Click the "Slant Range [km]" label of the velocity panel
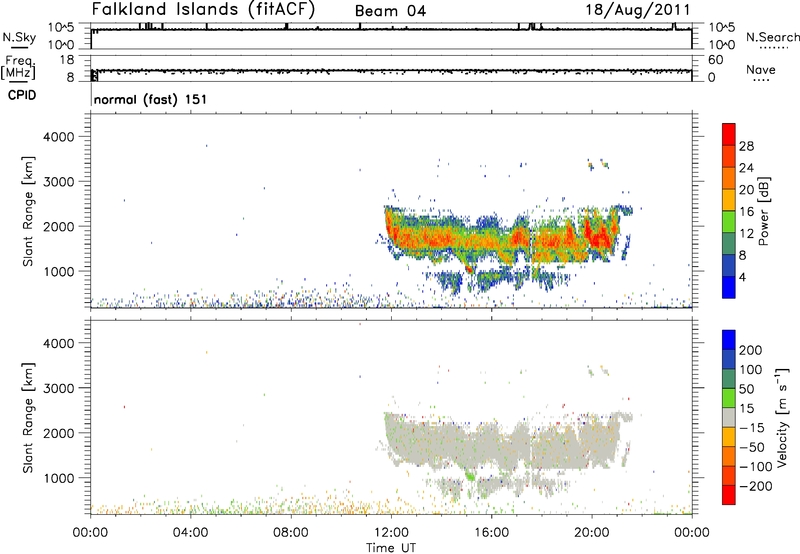The height and width of the screenshot is (554, 800). pos(28,417)
